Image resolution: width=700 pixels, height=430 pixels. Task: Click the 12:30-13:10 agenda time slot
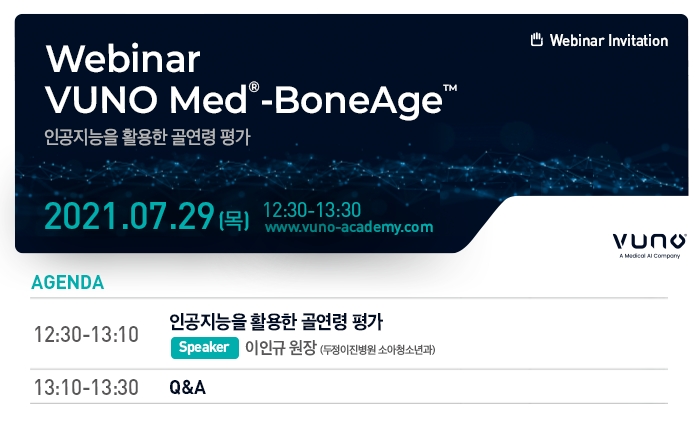click(x=87, y=334)
